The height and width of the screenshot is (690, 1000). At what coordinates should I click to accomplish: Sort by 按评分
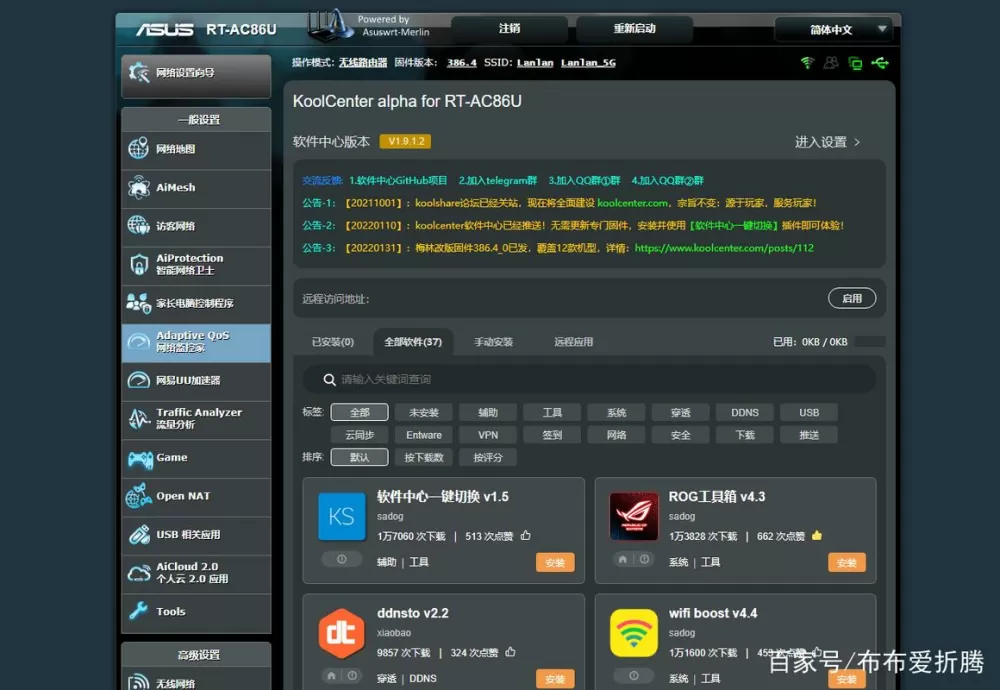488,457
